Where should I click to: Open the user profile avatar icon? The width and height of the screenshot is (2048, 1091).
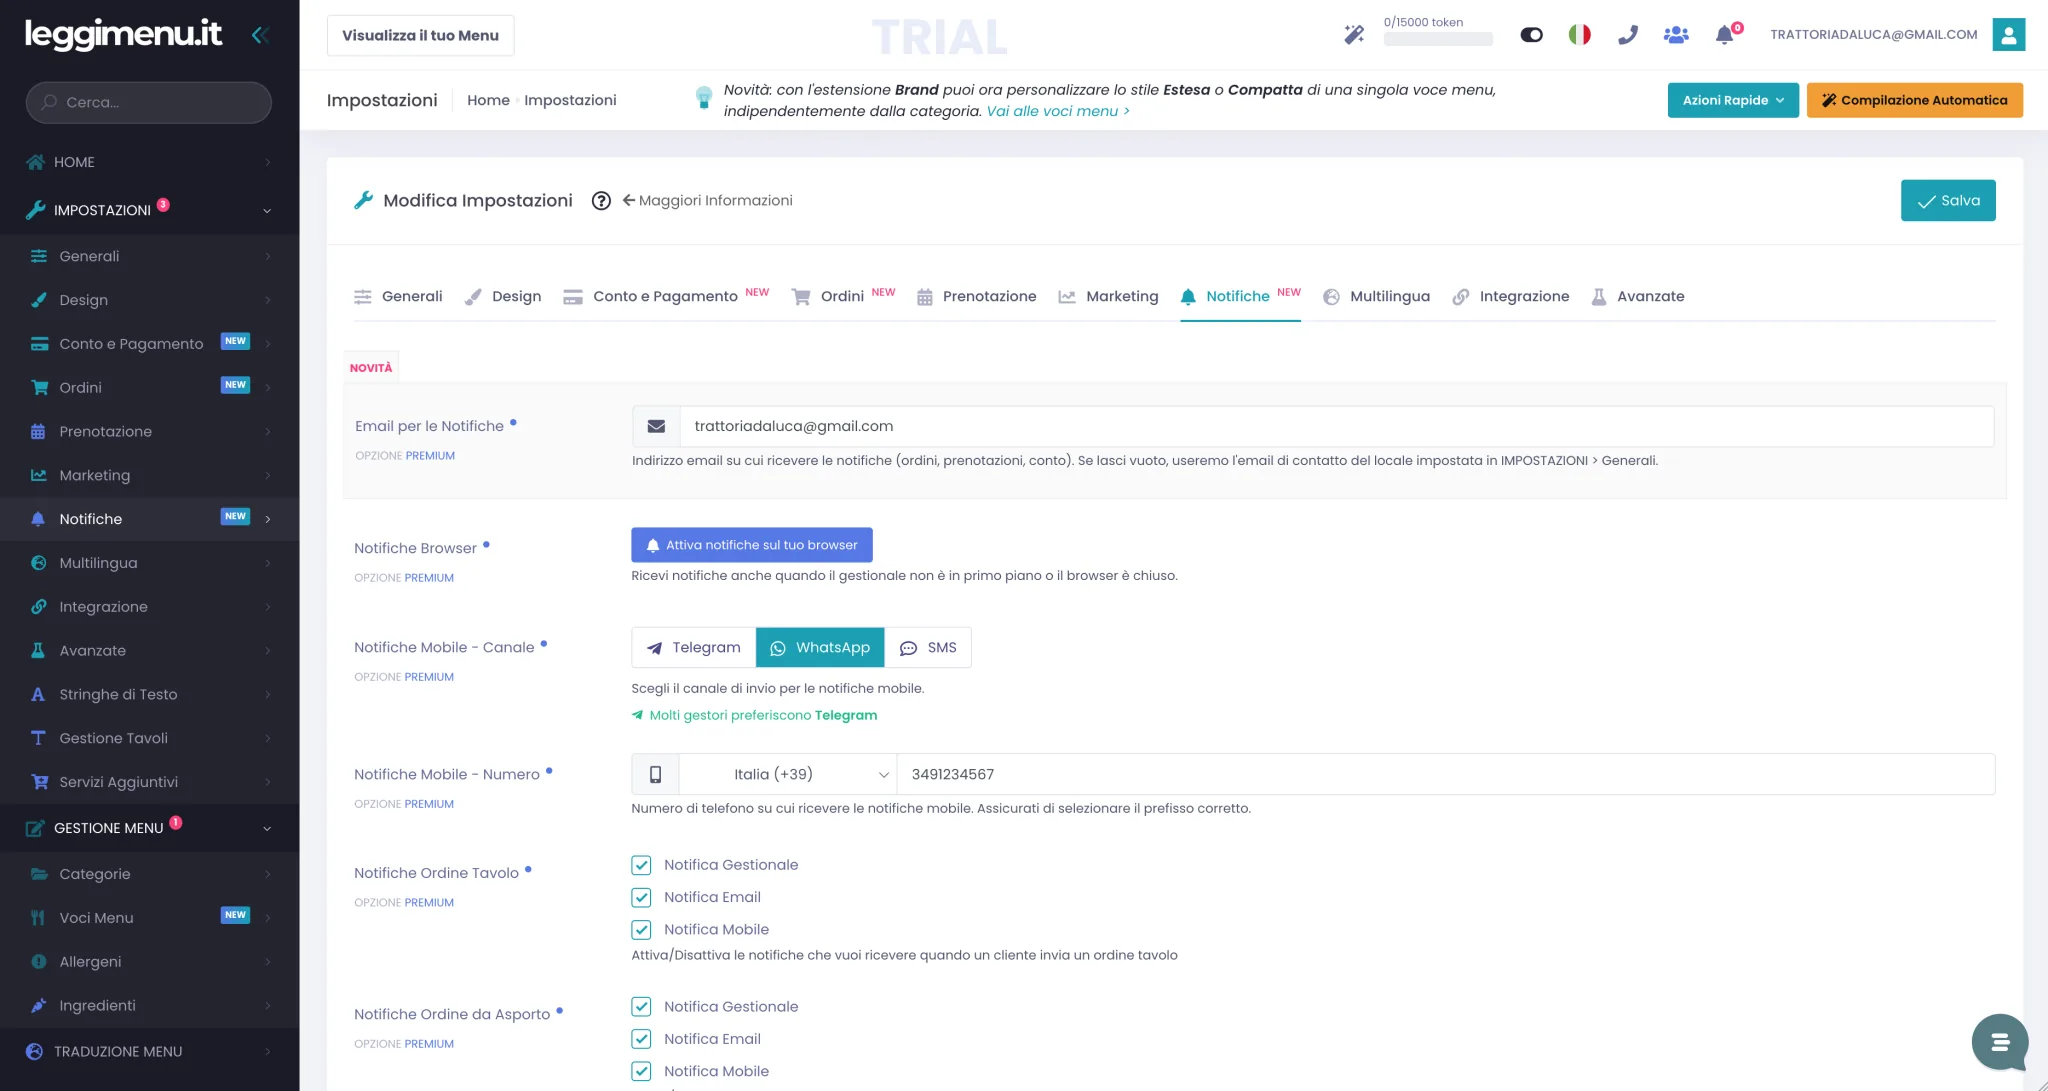pyautogui.click(x=2008, y=34)
